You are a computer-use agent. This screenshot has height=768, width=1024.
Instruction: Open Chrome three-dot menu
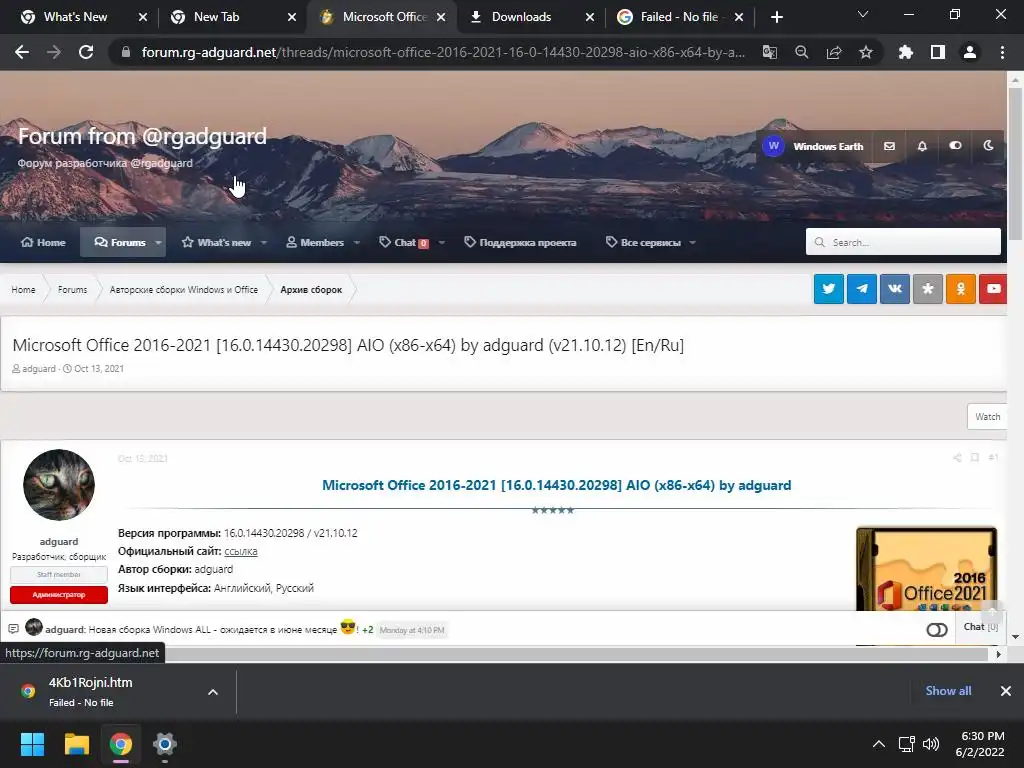[x=1002, y=52]
